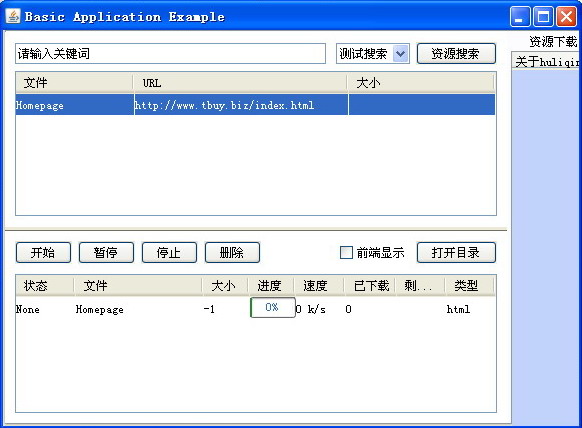Click the 0% progress bar
Image resolution: width=582 pixels, height=428 pixels.
273,307
